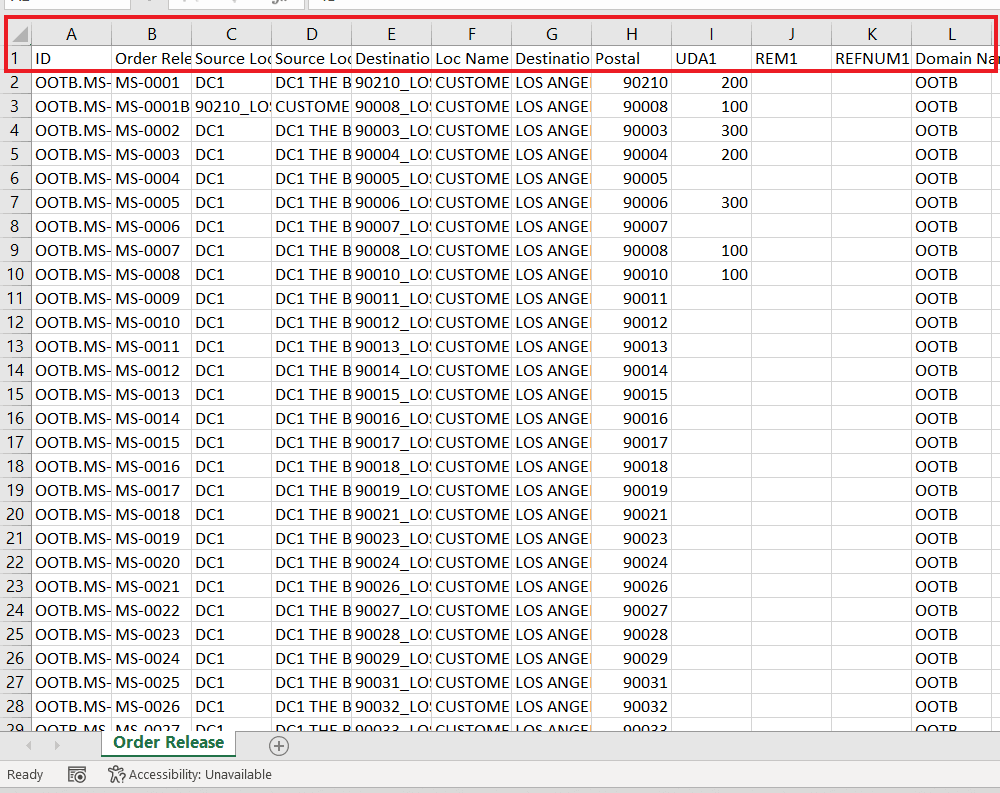Open the Accessibility: Unavailable status indicator
This screenshot has width=1000, height=793.
[189, 774]
